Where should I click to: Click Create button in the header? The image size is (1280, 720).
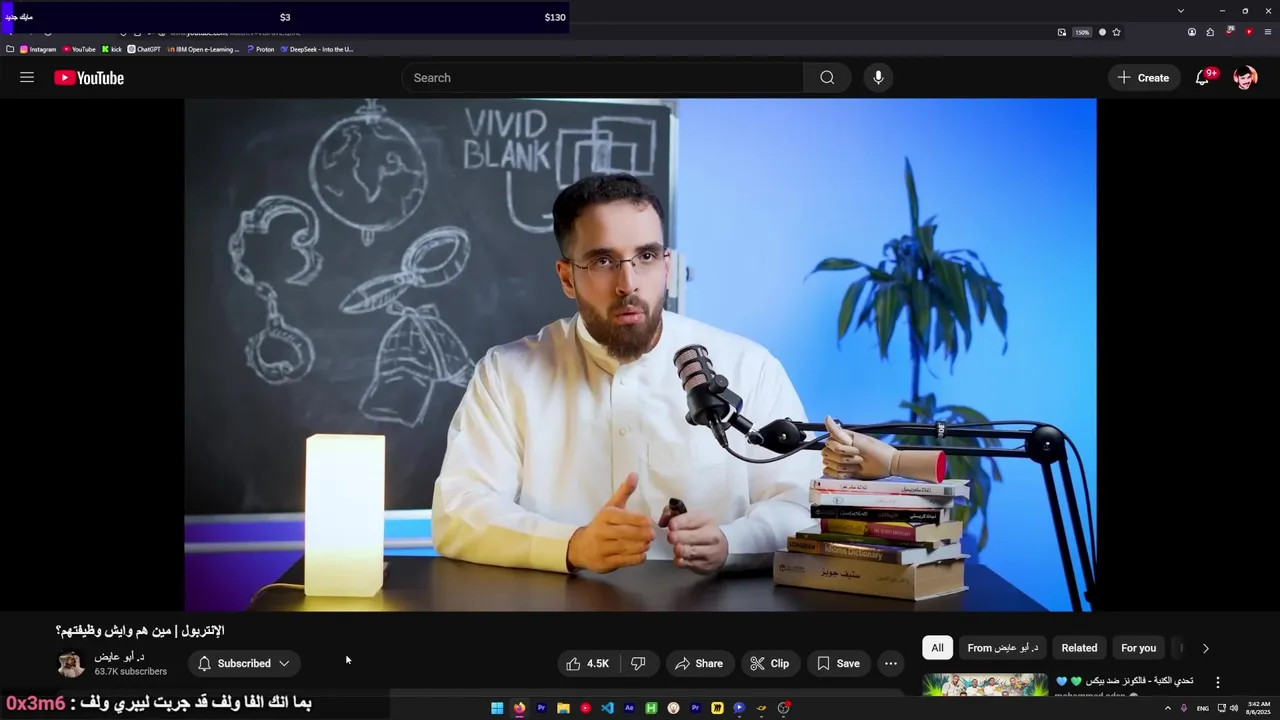click(1143, 78)
